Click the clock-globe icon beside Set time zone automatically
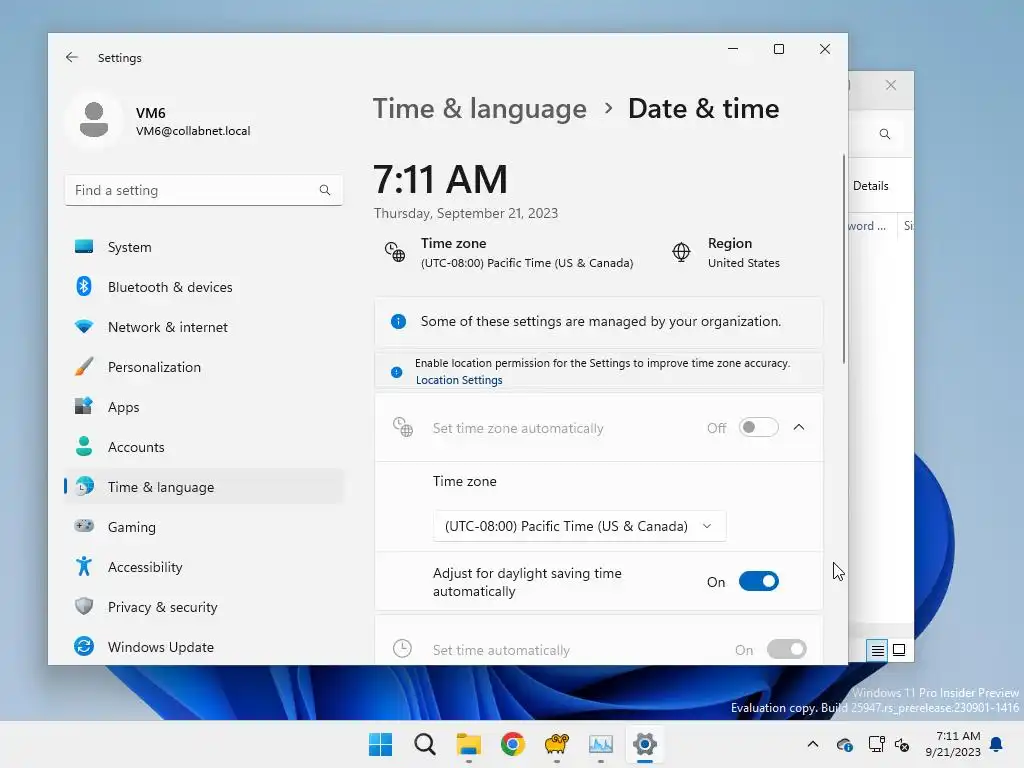Screen dimensions: 1024x768 402,427
